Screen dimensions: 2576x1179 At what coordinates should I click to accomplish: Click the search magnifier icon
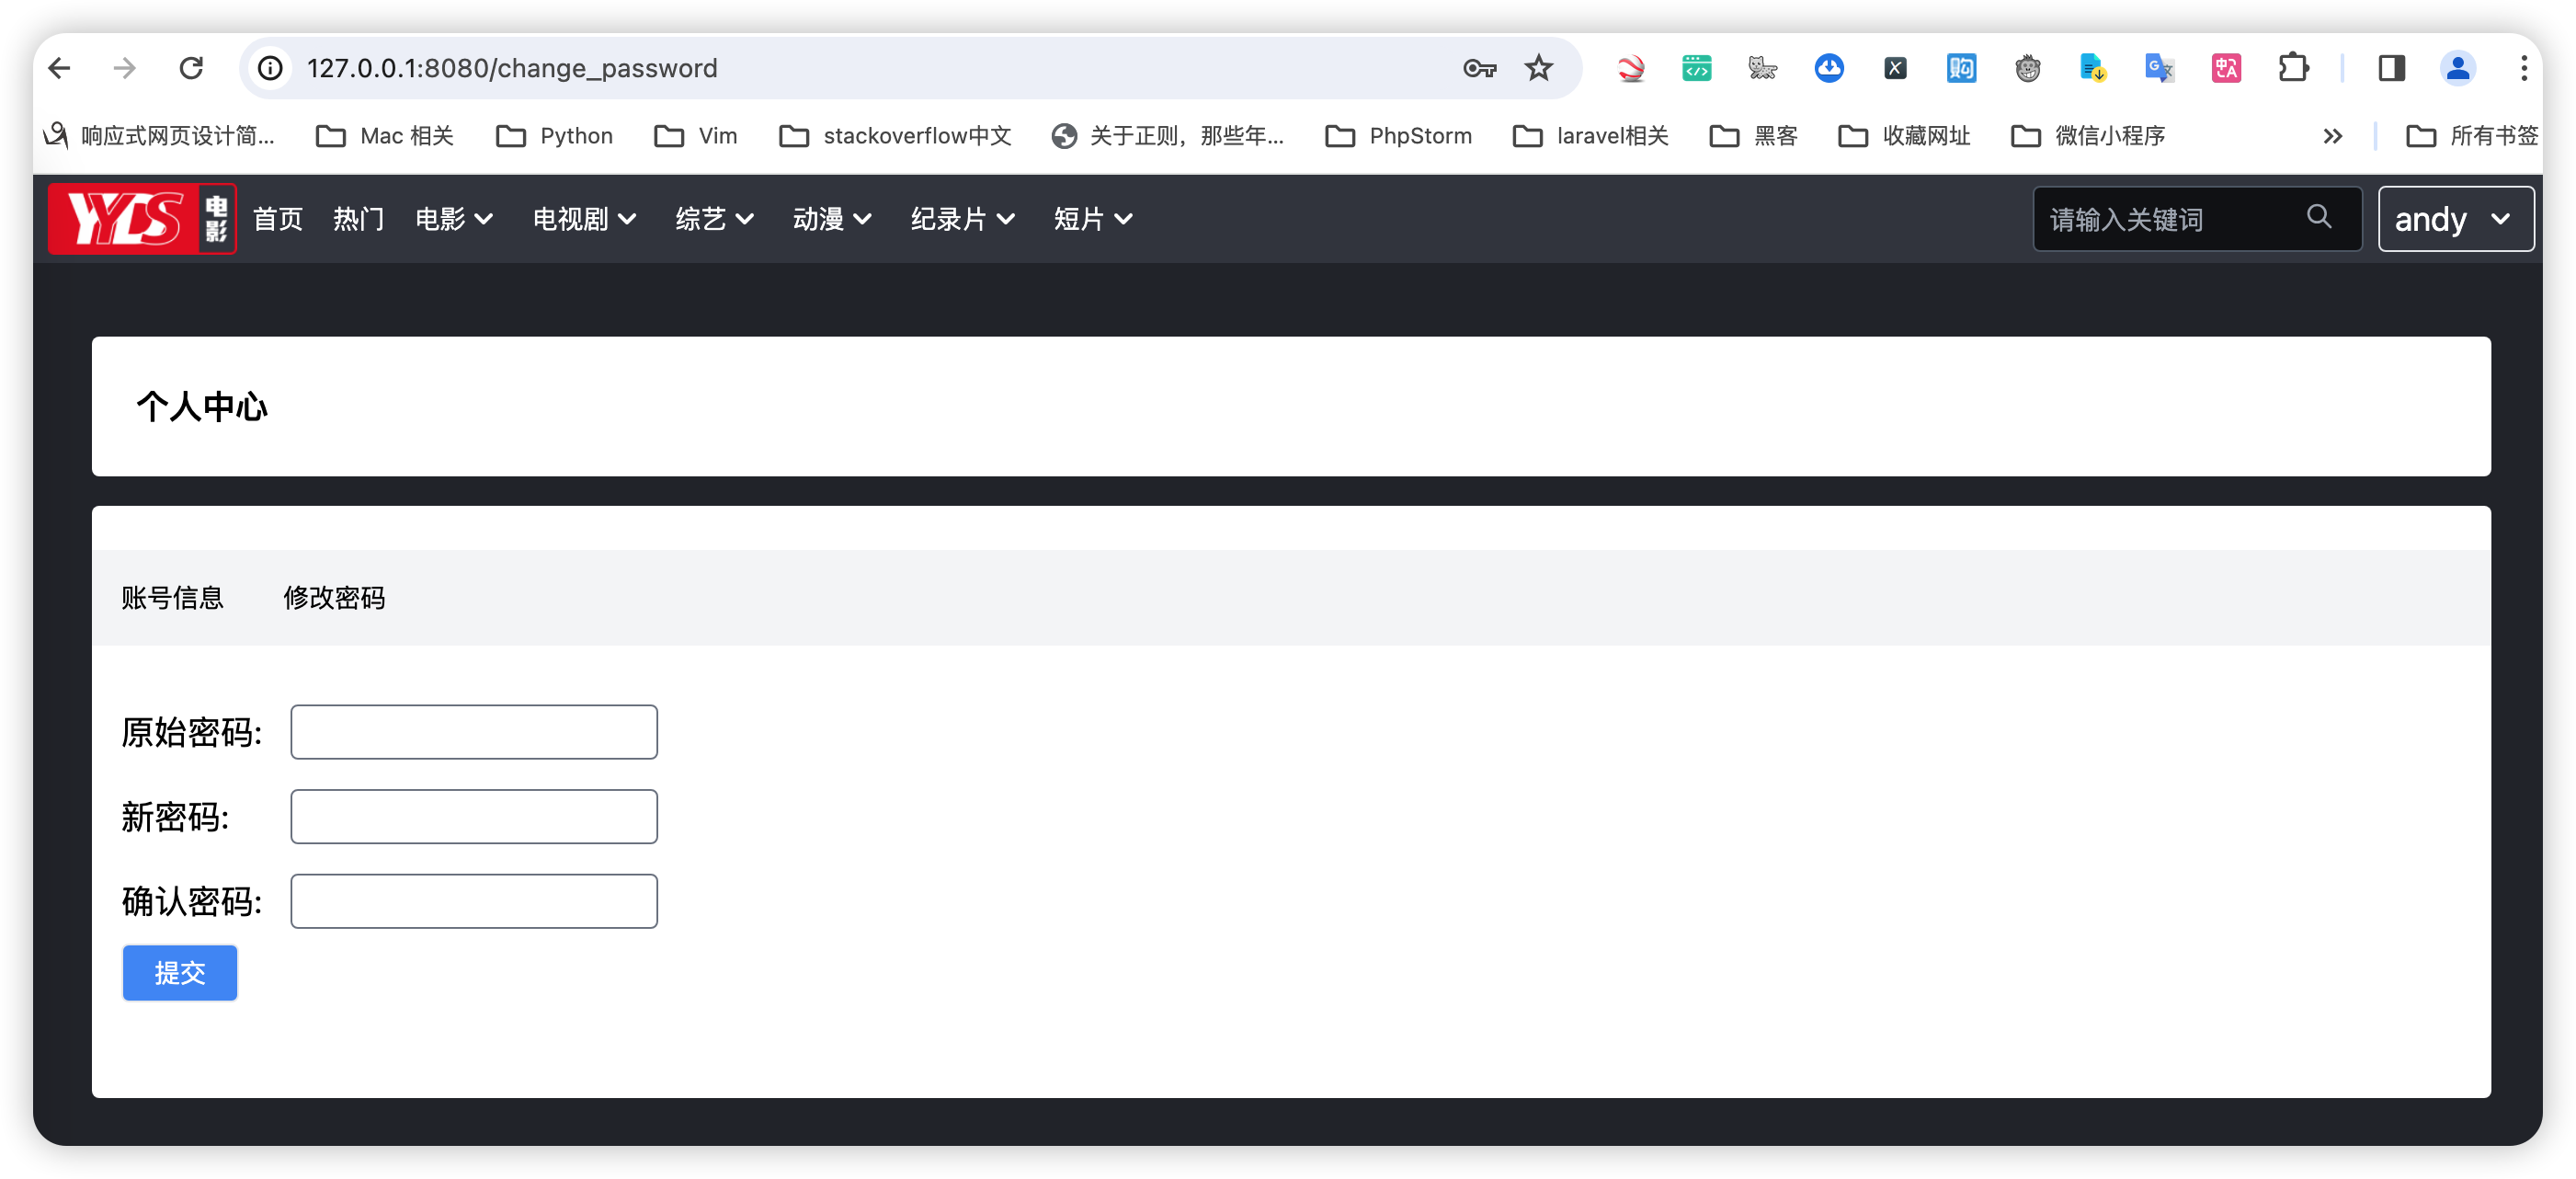coord(2320,218)
